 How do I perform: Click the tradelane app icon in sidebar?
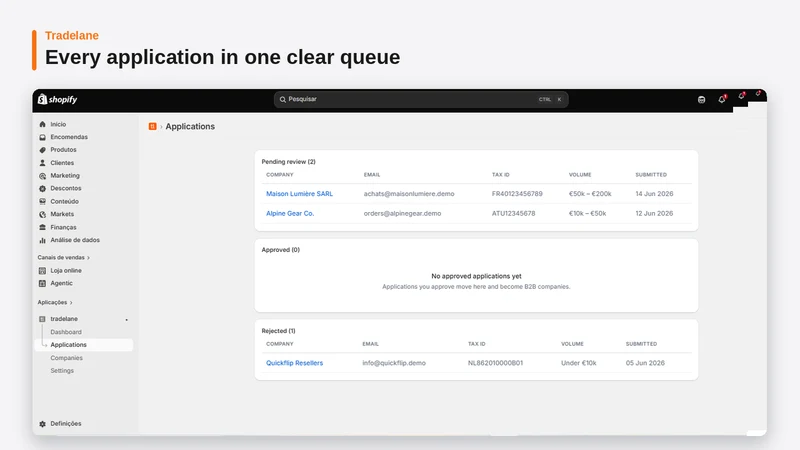pyautogui.click(x=42, y=319)
